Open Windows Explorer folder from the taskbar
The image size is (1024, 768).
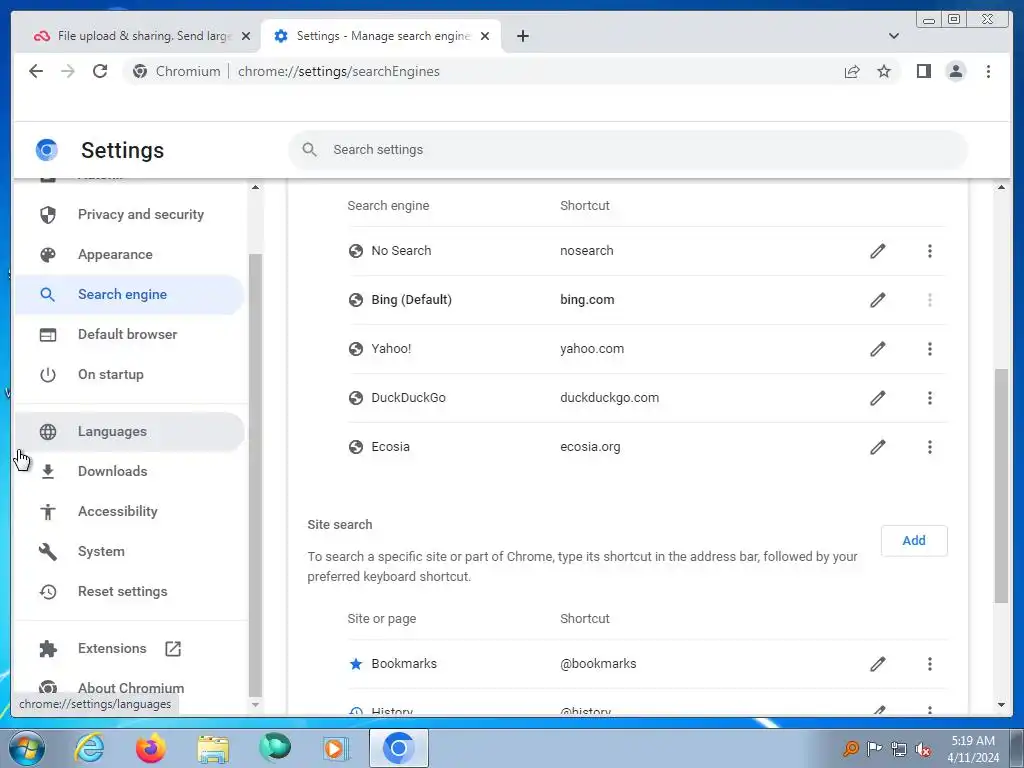(213, 748)
